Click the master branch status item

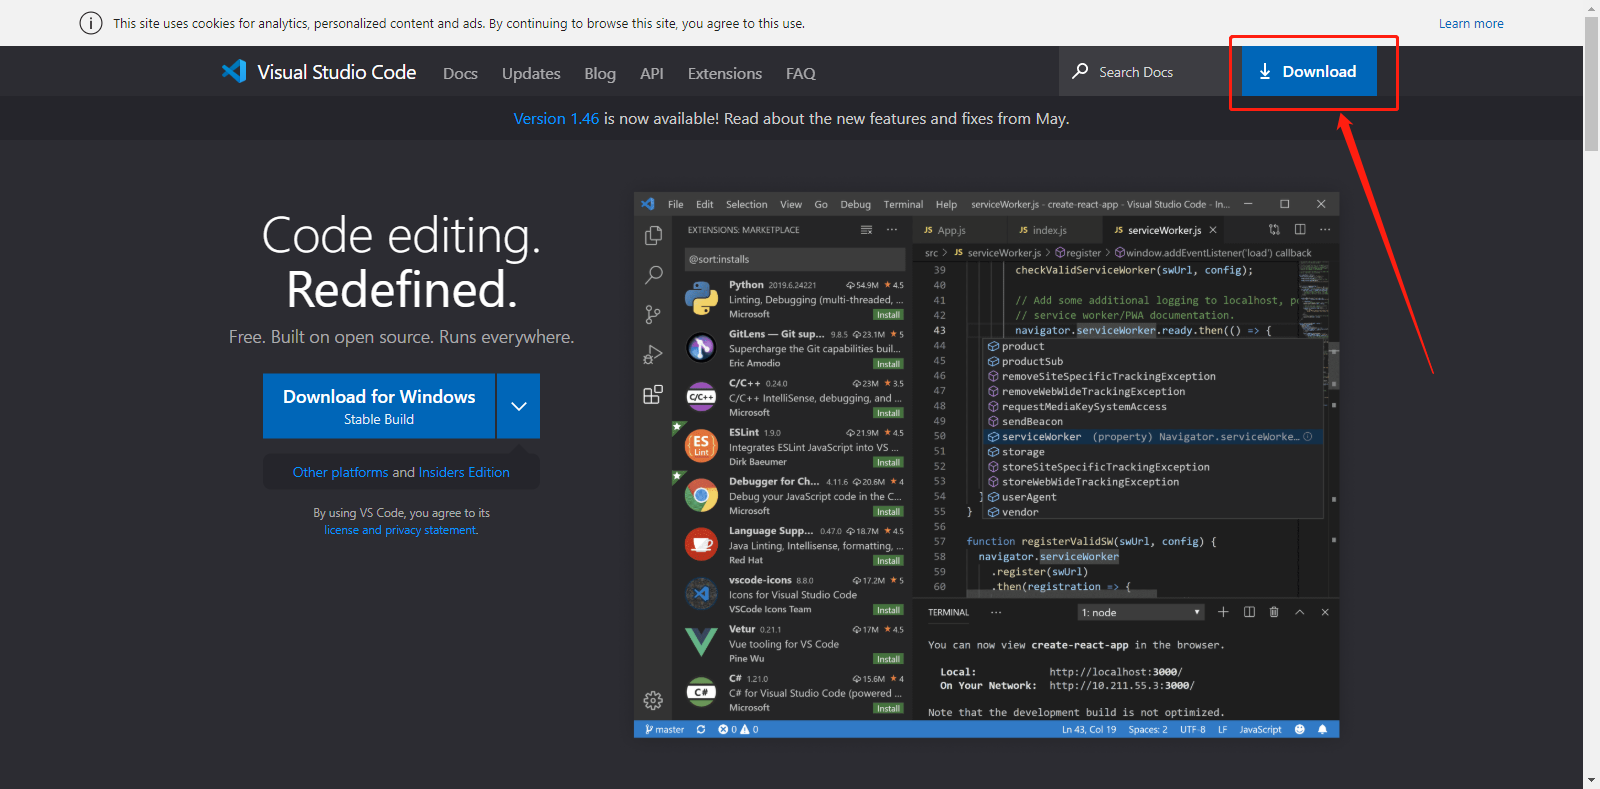(x=665, y=729)
